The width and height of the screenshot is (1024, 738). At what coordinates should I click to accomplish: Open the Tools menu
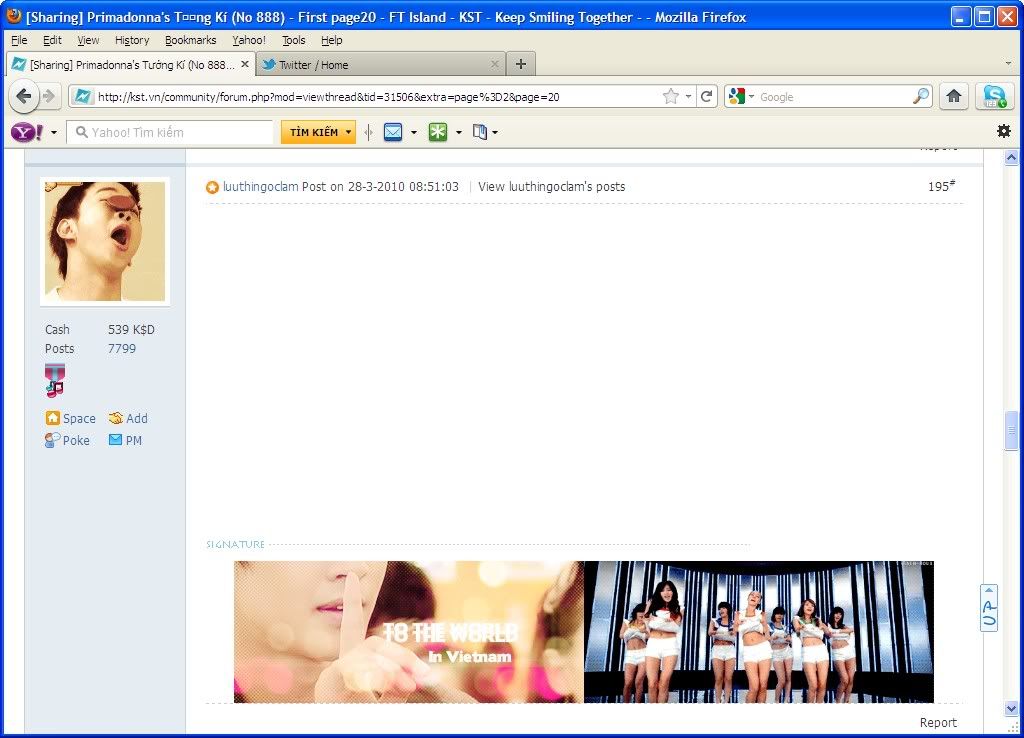[x=294, y=40]
